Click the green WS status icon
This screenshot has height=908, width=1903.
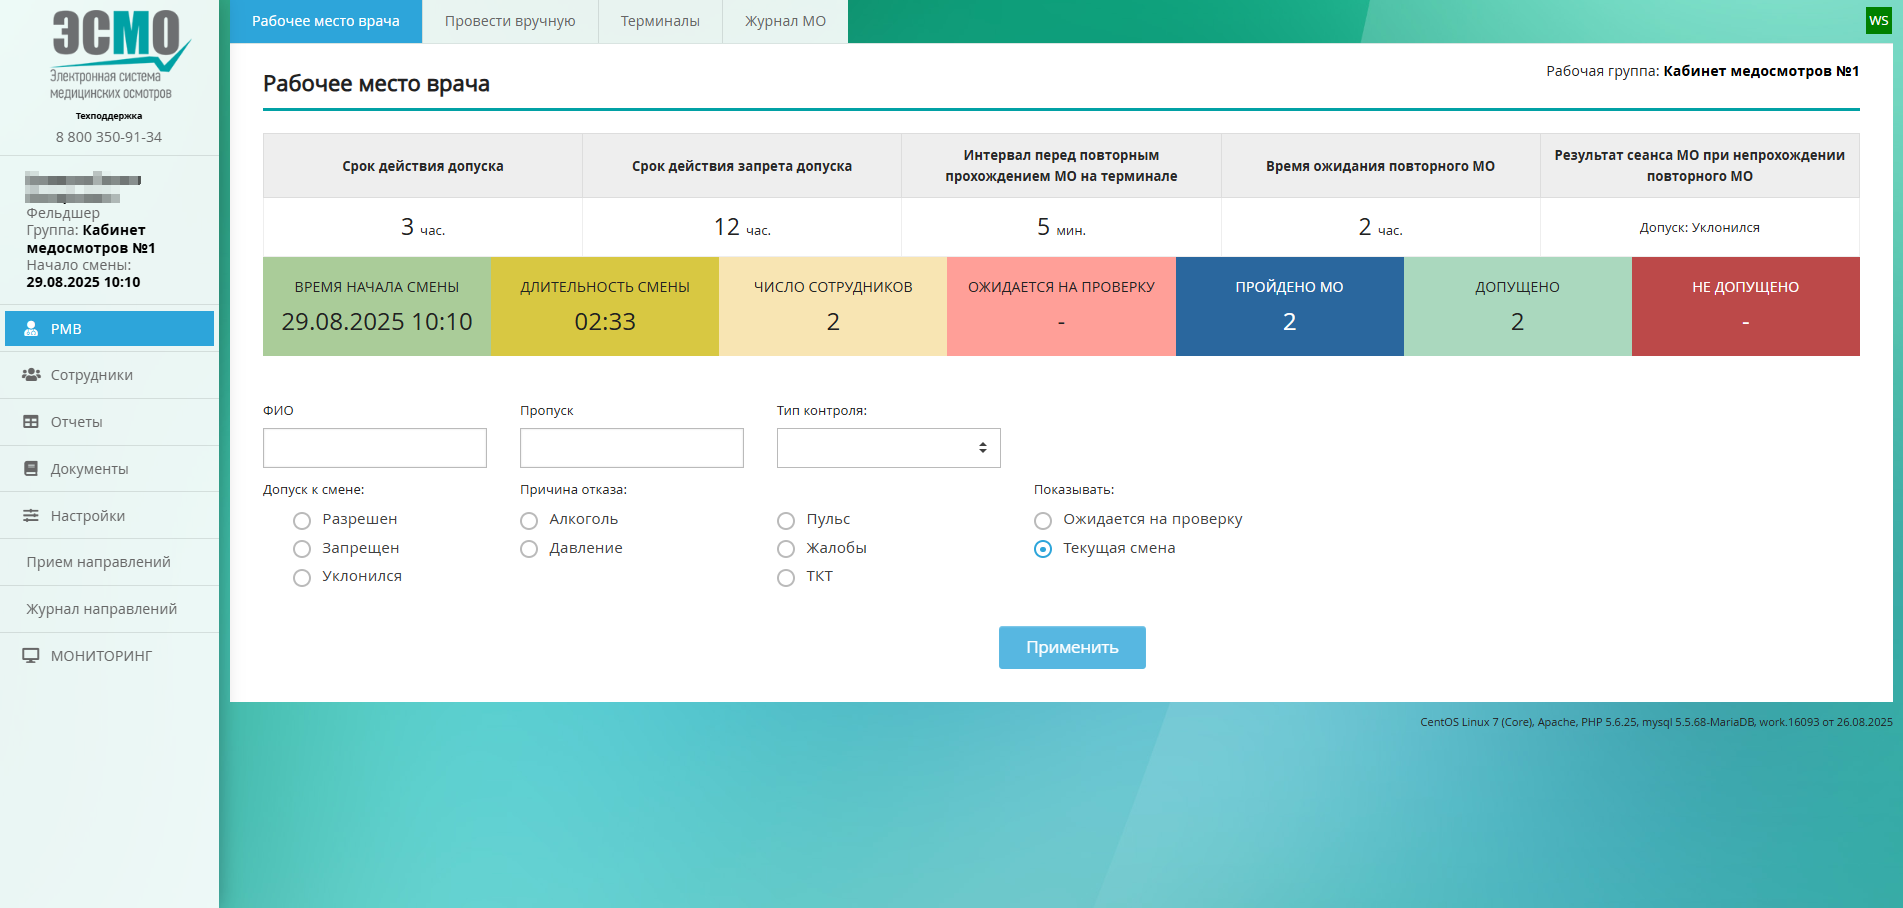pyautogui.click(x=1878, y=21)
